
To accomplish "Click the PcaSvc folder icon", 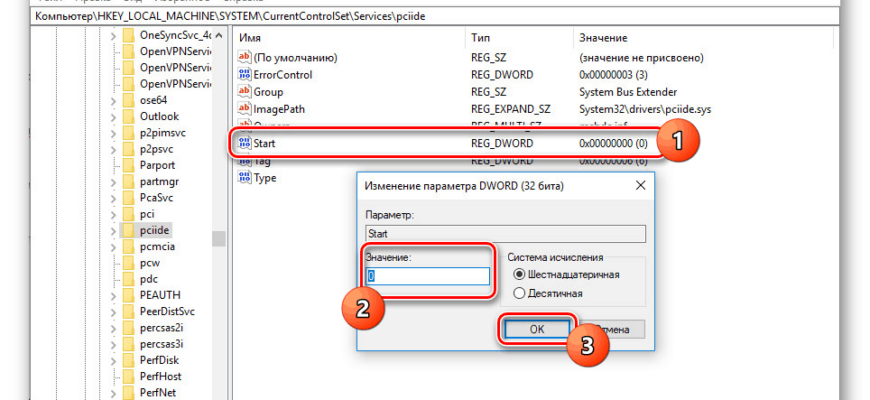I will coord(129,198).
